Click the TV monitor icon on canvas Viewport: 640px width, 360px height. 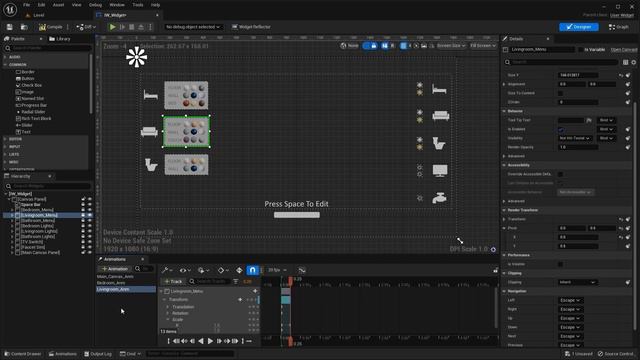440,171
